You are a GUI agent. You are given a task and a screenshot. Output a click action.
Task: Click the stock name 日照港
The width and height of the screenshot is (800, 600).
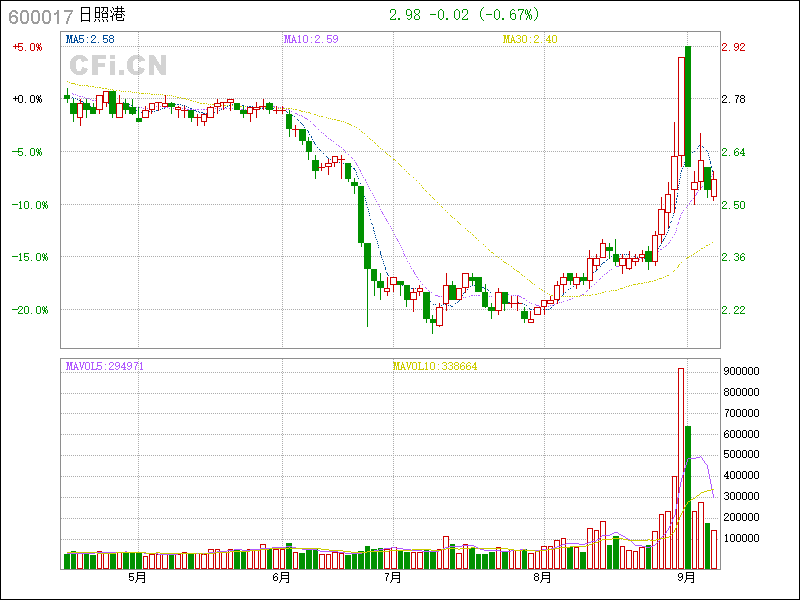pyautogui.click(x=101, y=15)
